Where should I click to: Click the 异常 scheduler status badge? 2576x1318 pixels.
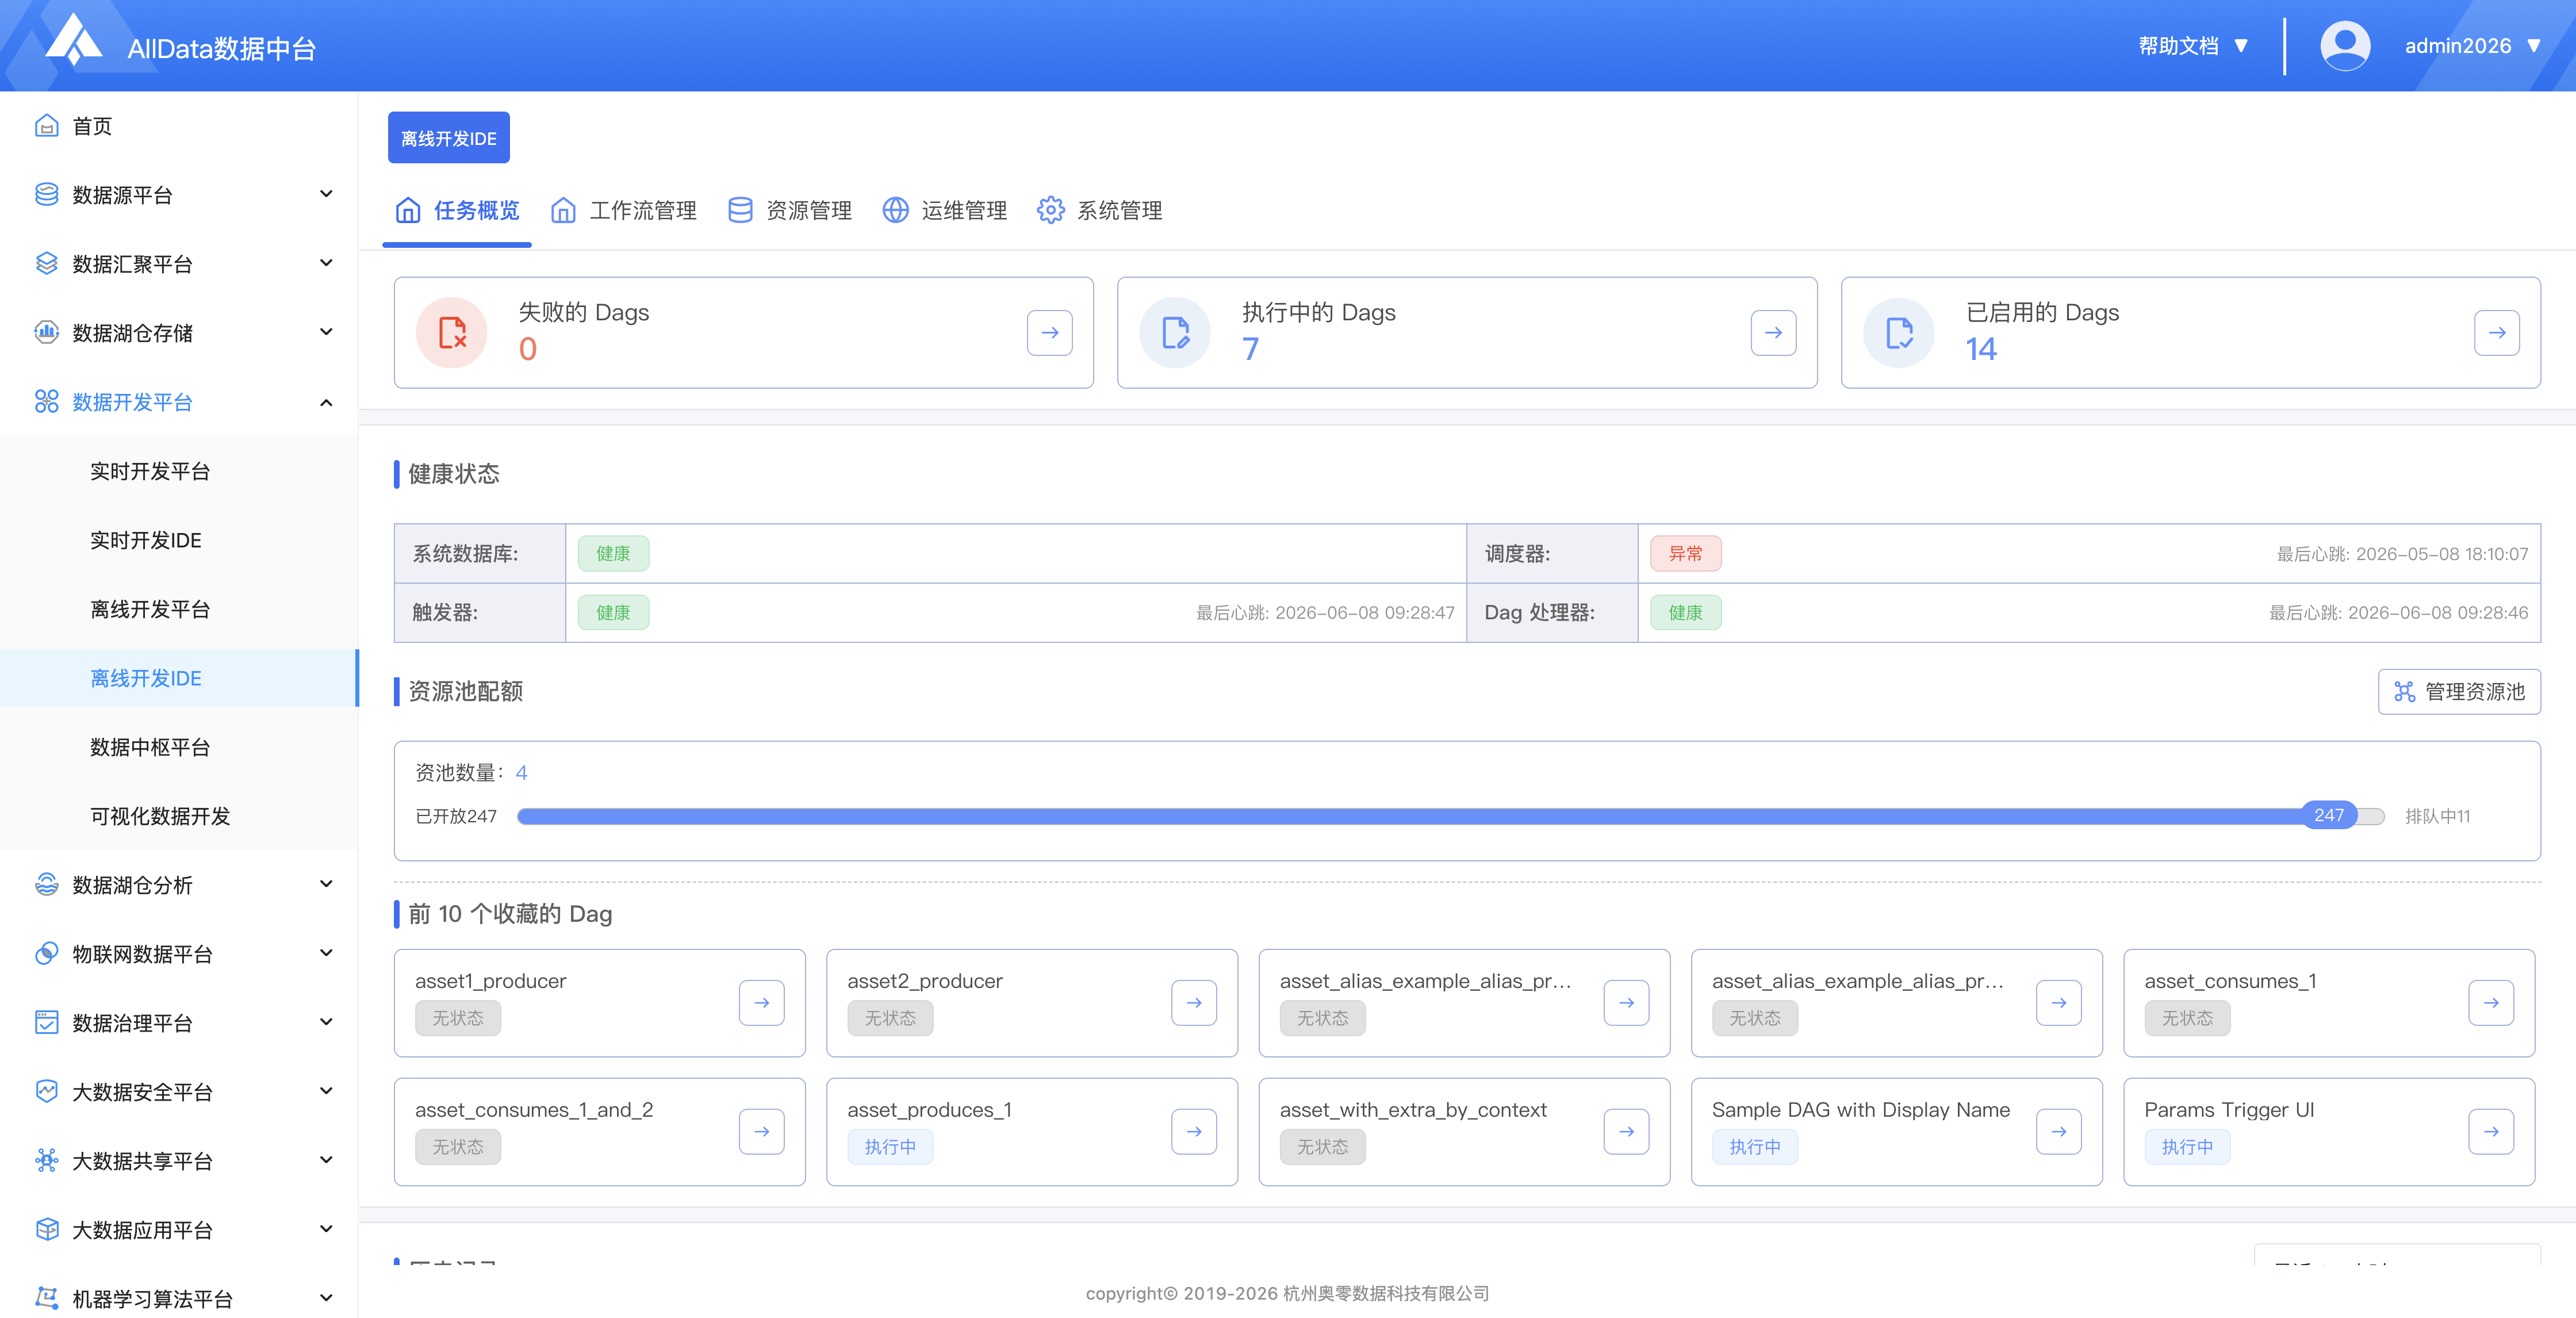click(x=1685, y=554)
